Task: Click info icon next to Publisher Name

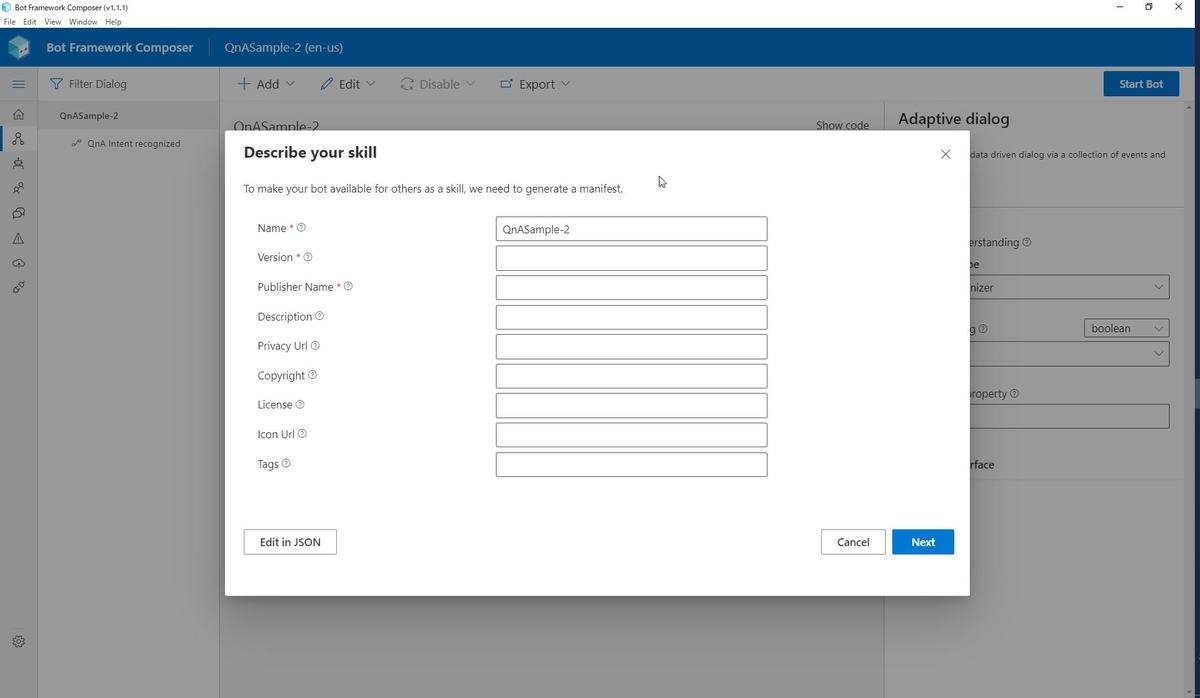Action: [x=348, y=287]
